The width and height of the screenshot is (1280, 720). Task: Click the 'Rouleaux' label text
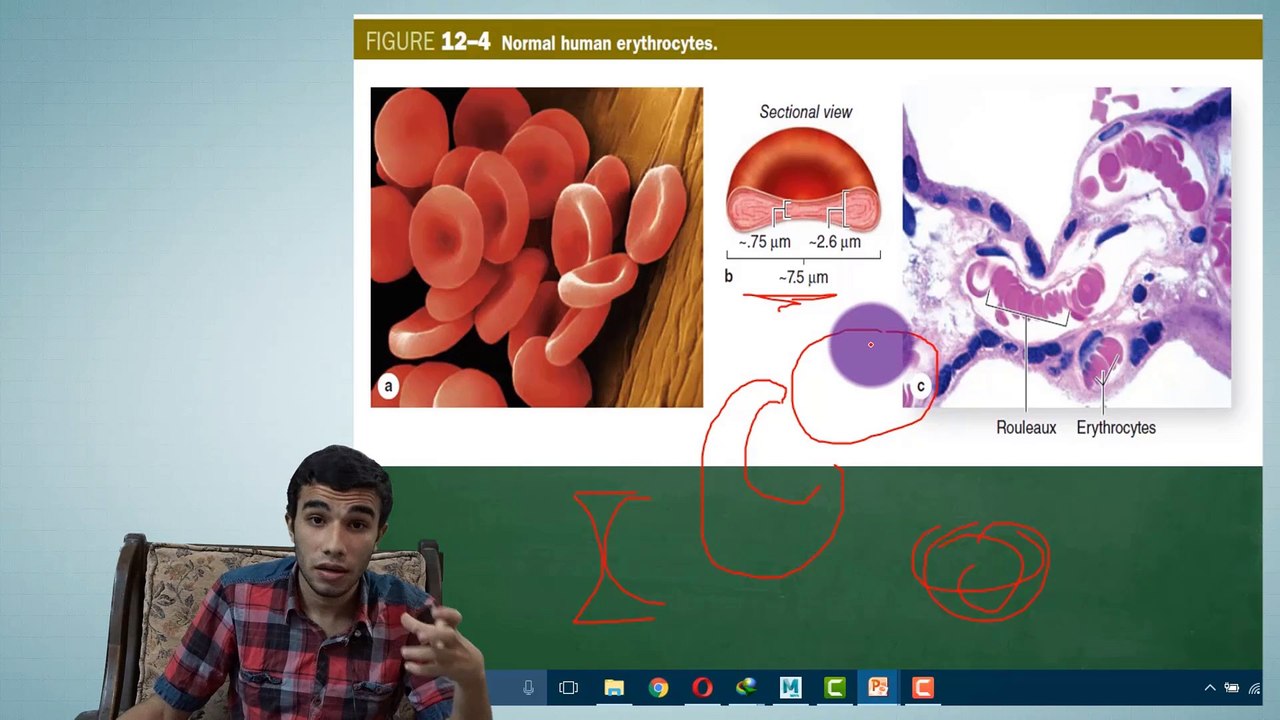click(x=1026, y=427)
